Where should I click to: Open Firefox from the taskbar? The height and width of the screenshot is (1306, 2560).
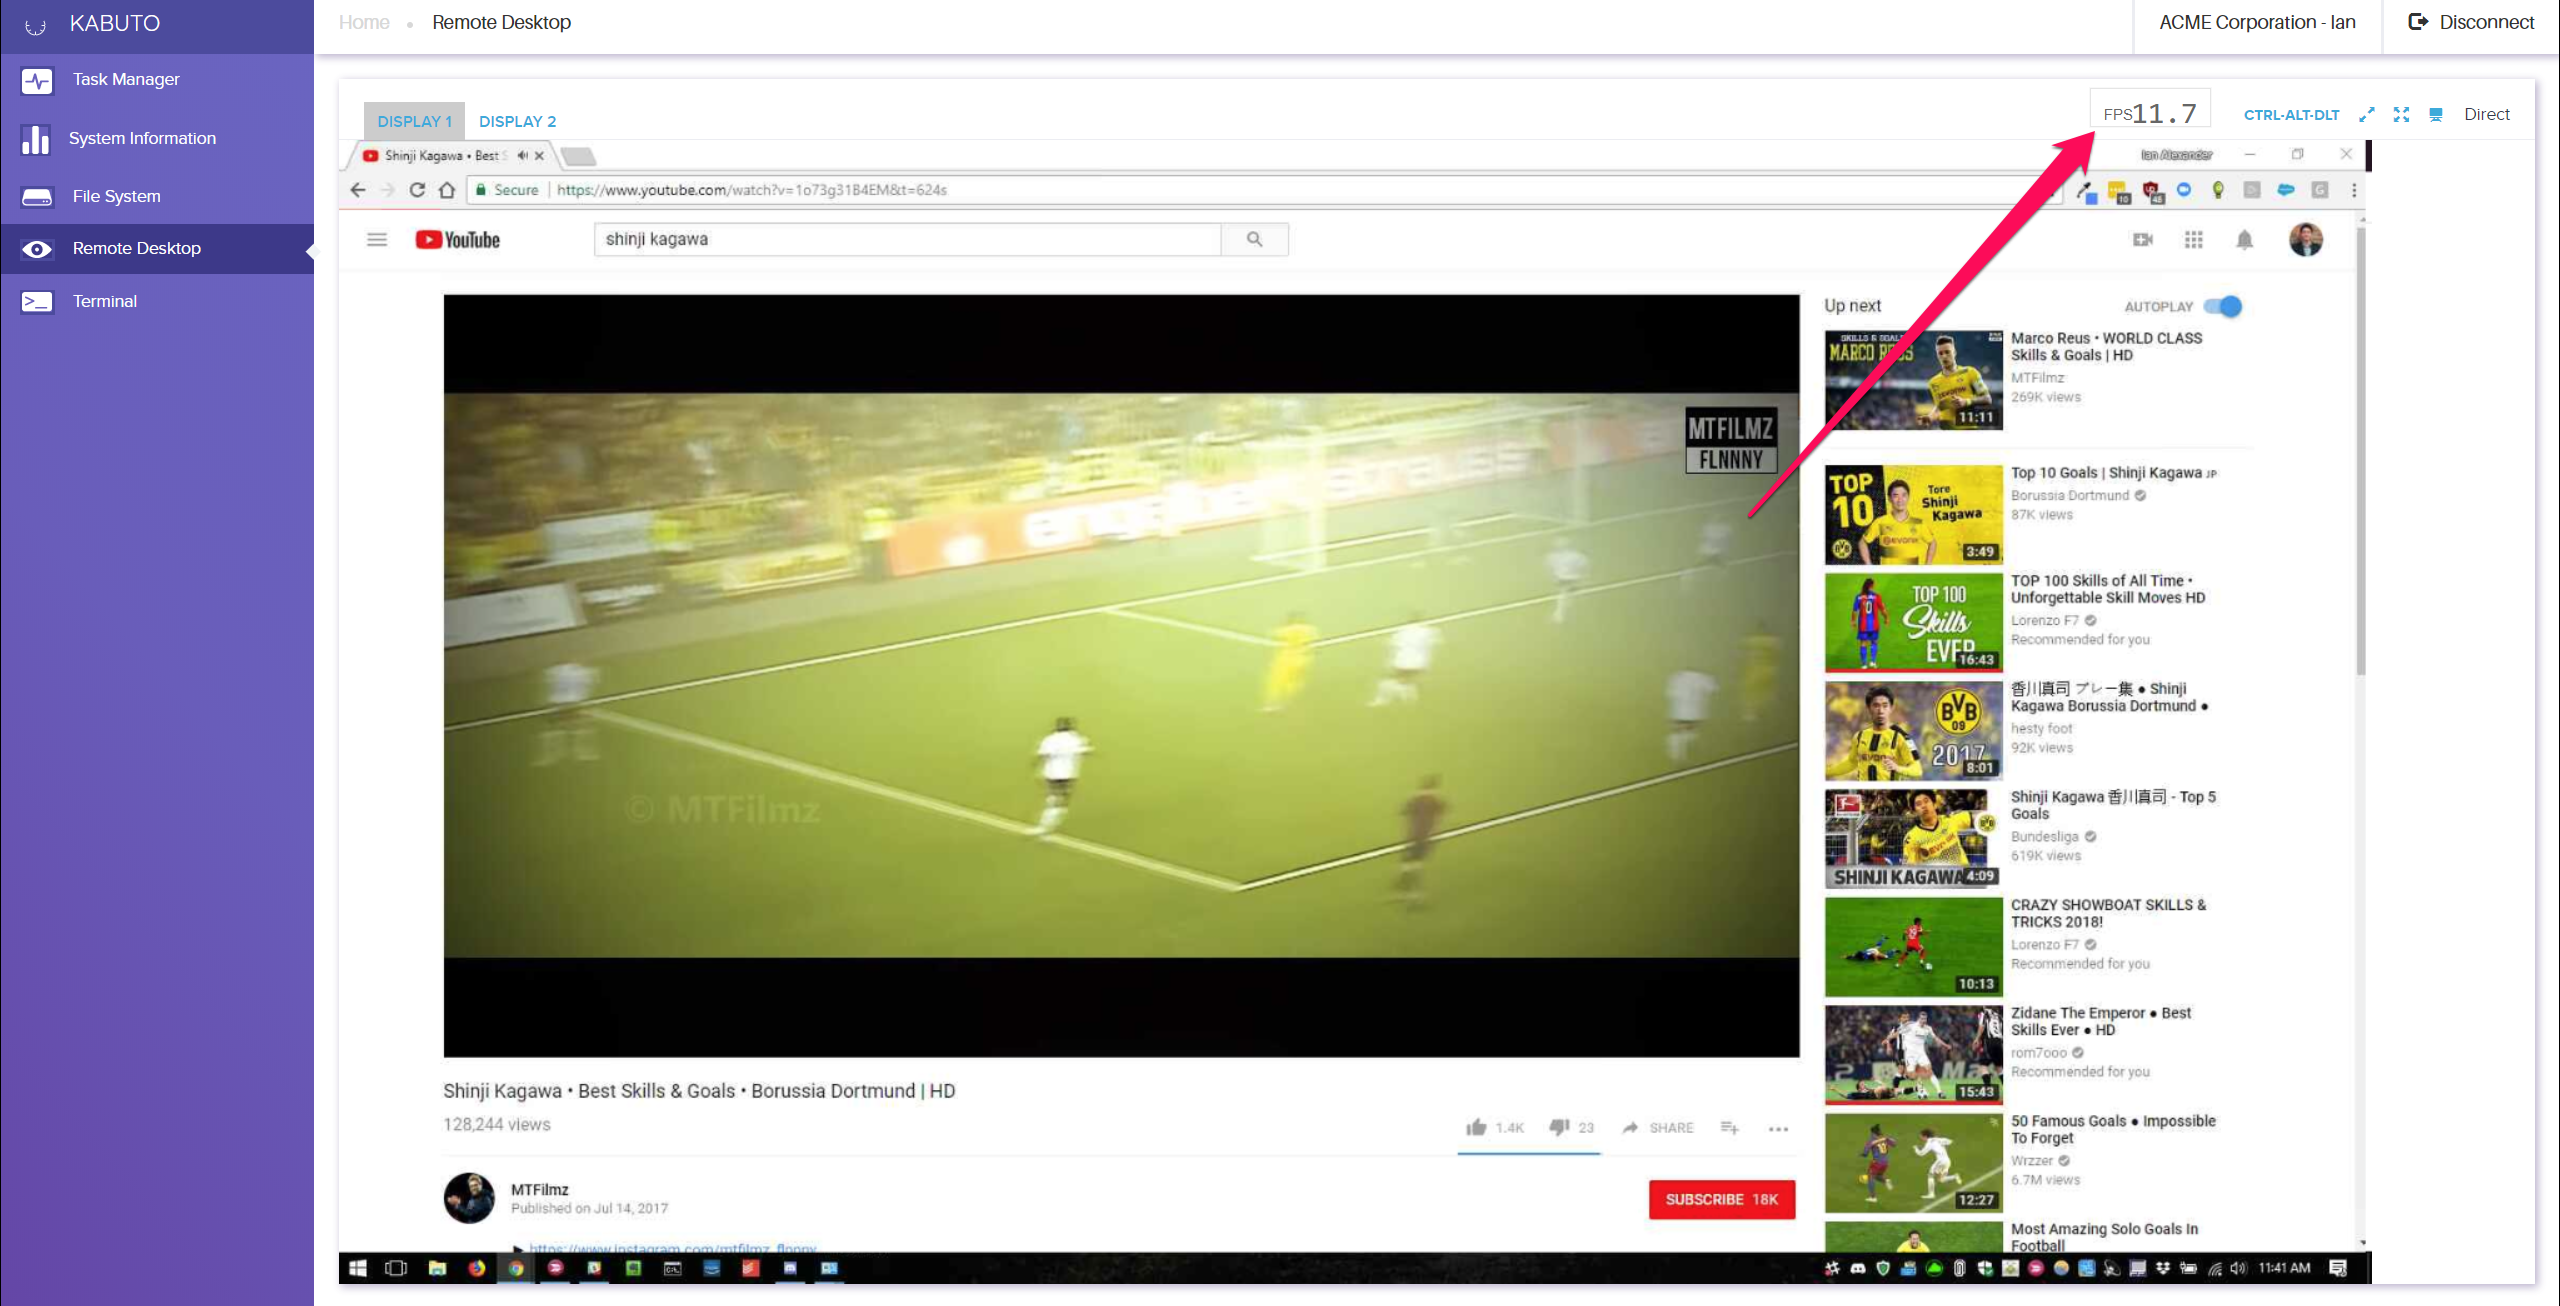[477, 1268]
